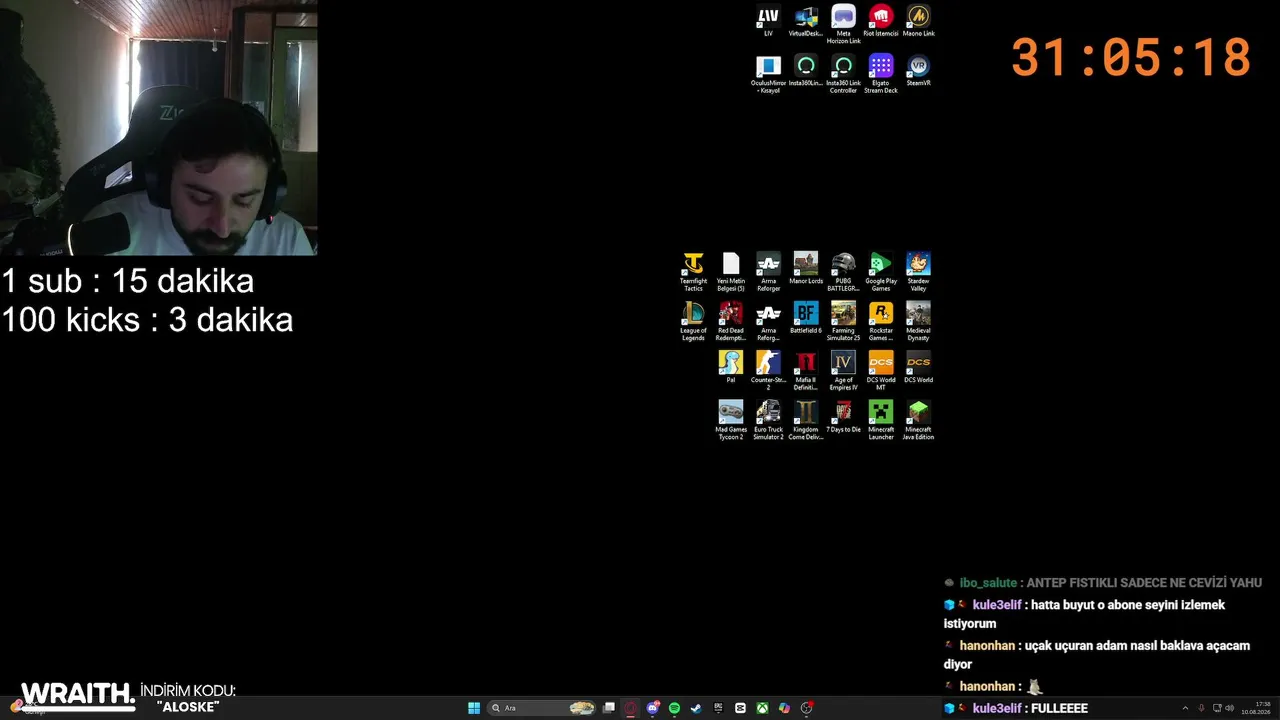Select the Pal desktop icon

(x=731, y=366)
